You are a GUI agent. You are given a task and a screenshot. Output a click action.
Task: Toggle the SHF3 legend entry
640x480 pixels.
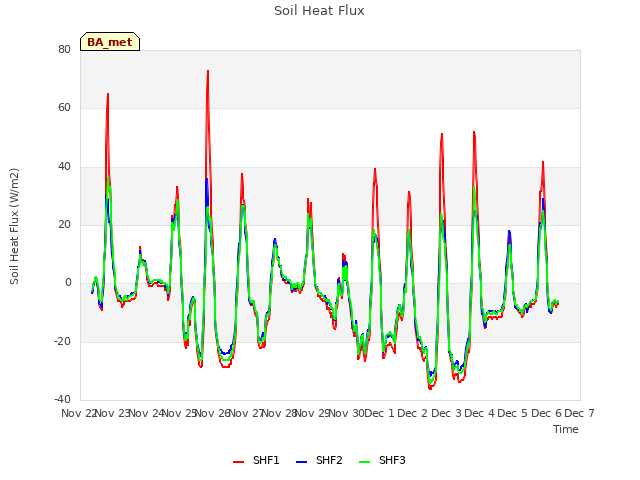(382, 460)
